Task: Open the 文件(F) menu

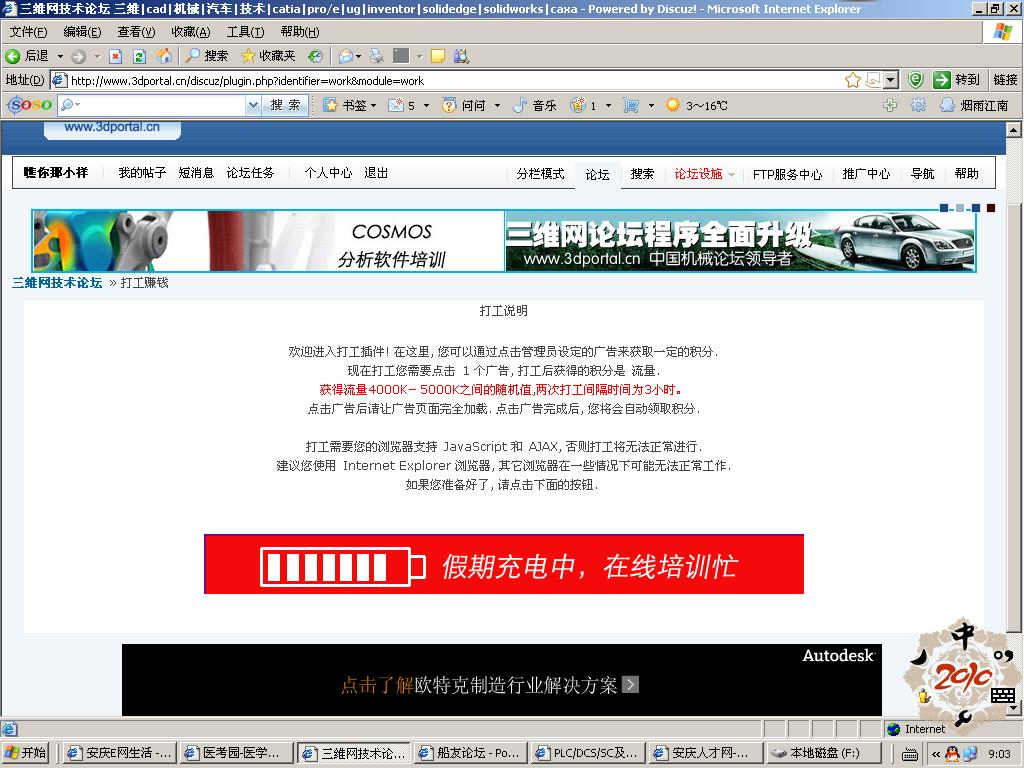Action: [28, 32]
